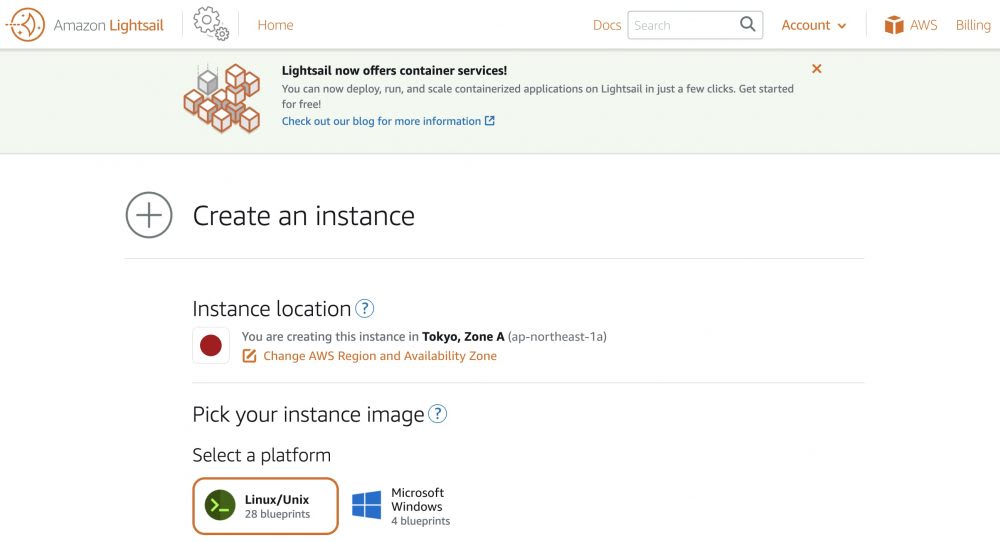Open the Billing link

(x=973, y=25)
